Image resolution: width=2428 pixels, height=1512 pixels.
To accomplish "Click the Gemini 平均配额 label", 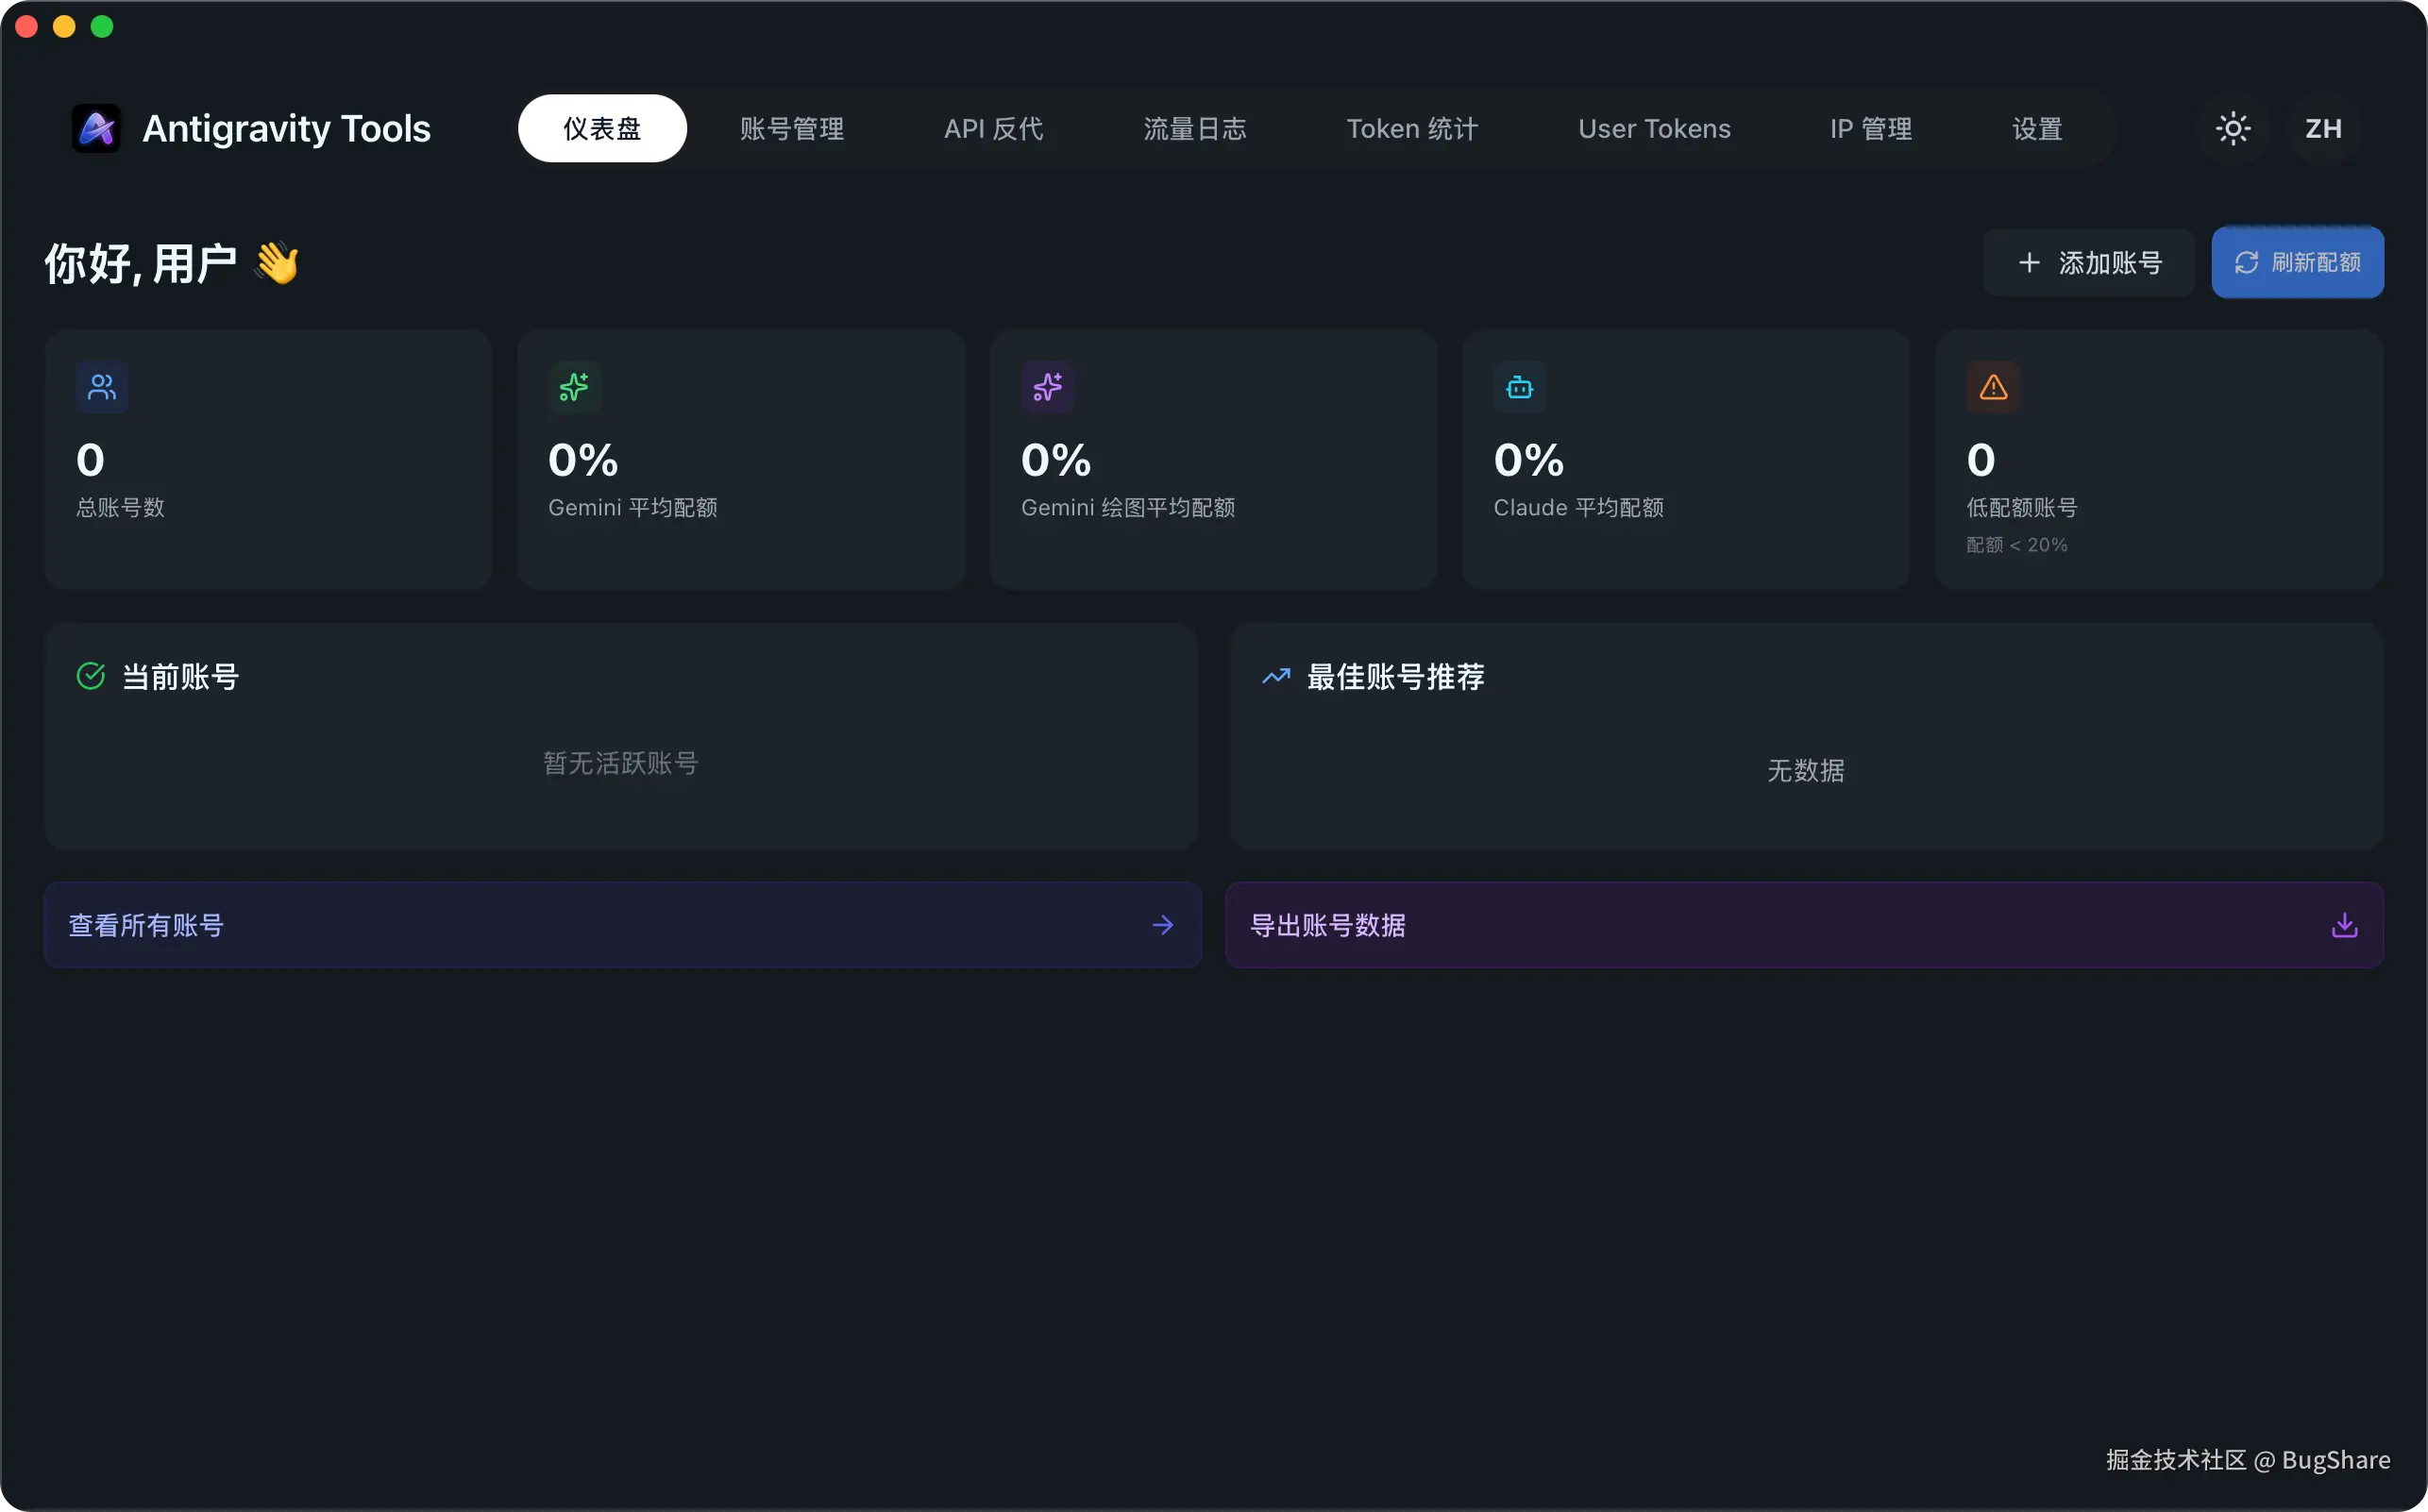I will point(632,507).
